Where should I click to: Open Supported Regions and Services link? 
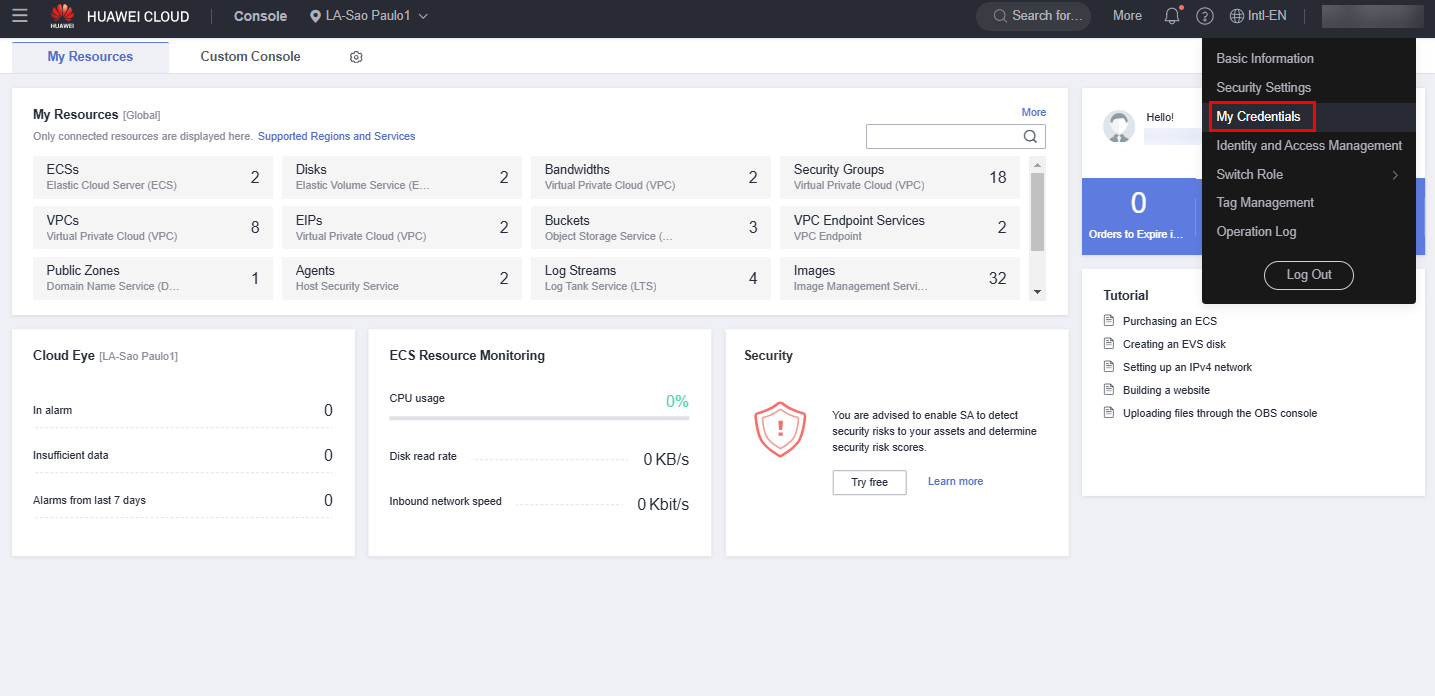[336, 136]
